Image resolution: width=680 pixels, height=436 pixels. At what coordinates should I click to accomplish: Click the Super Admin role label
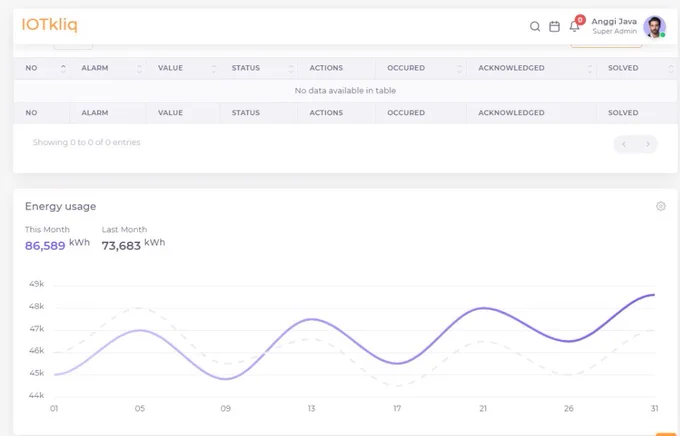(615, 31)
